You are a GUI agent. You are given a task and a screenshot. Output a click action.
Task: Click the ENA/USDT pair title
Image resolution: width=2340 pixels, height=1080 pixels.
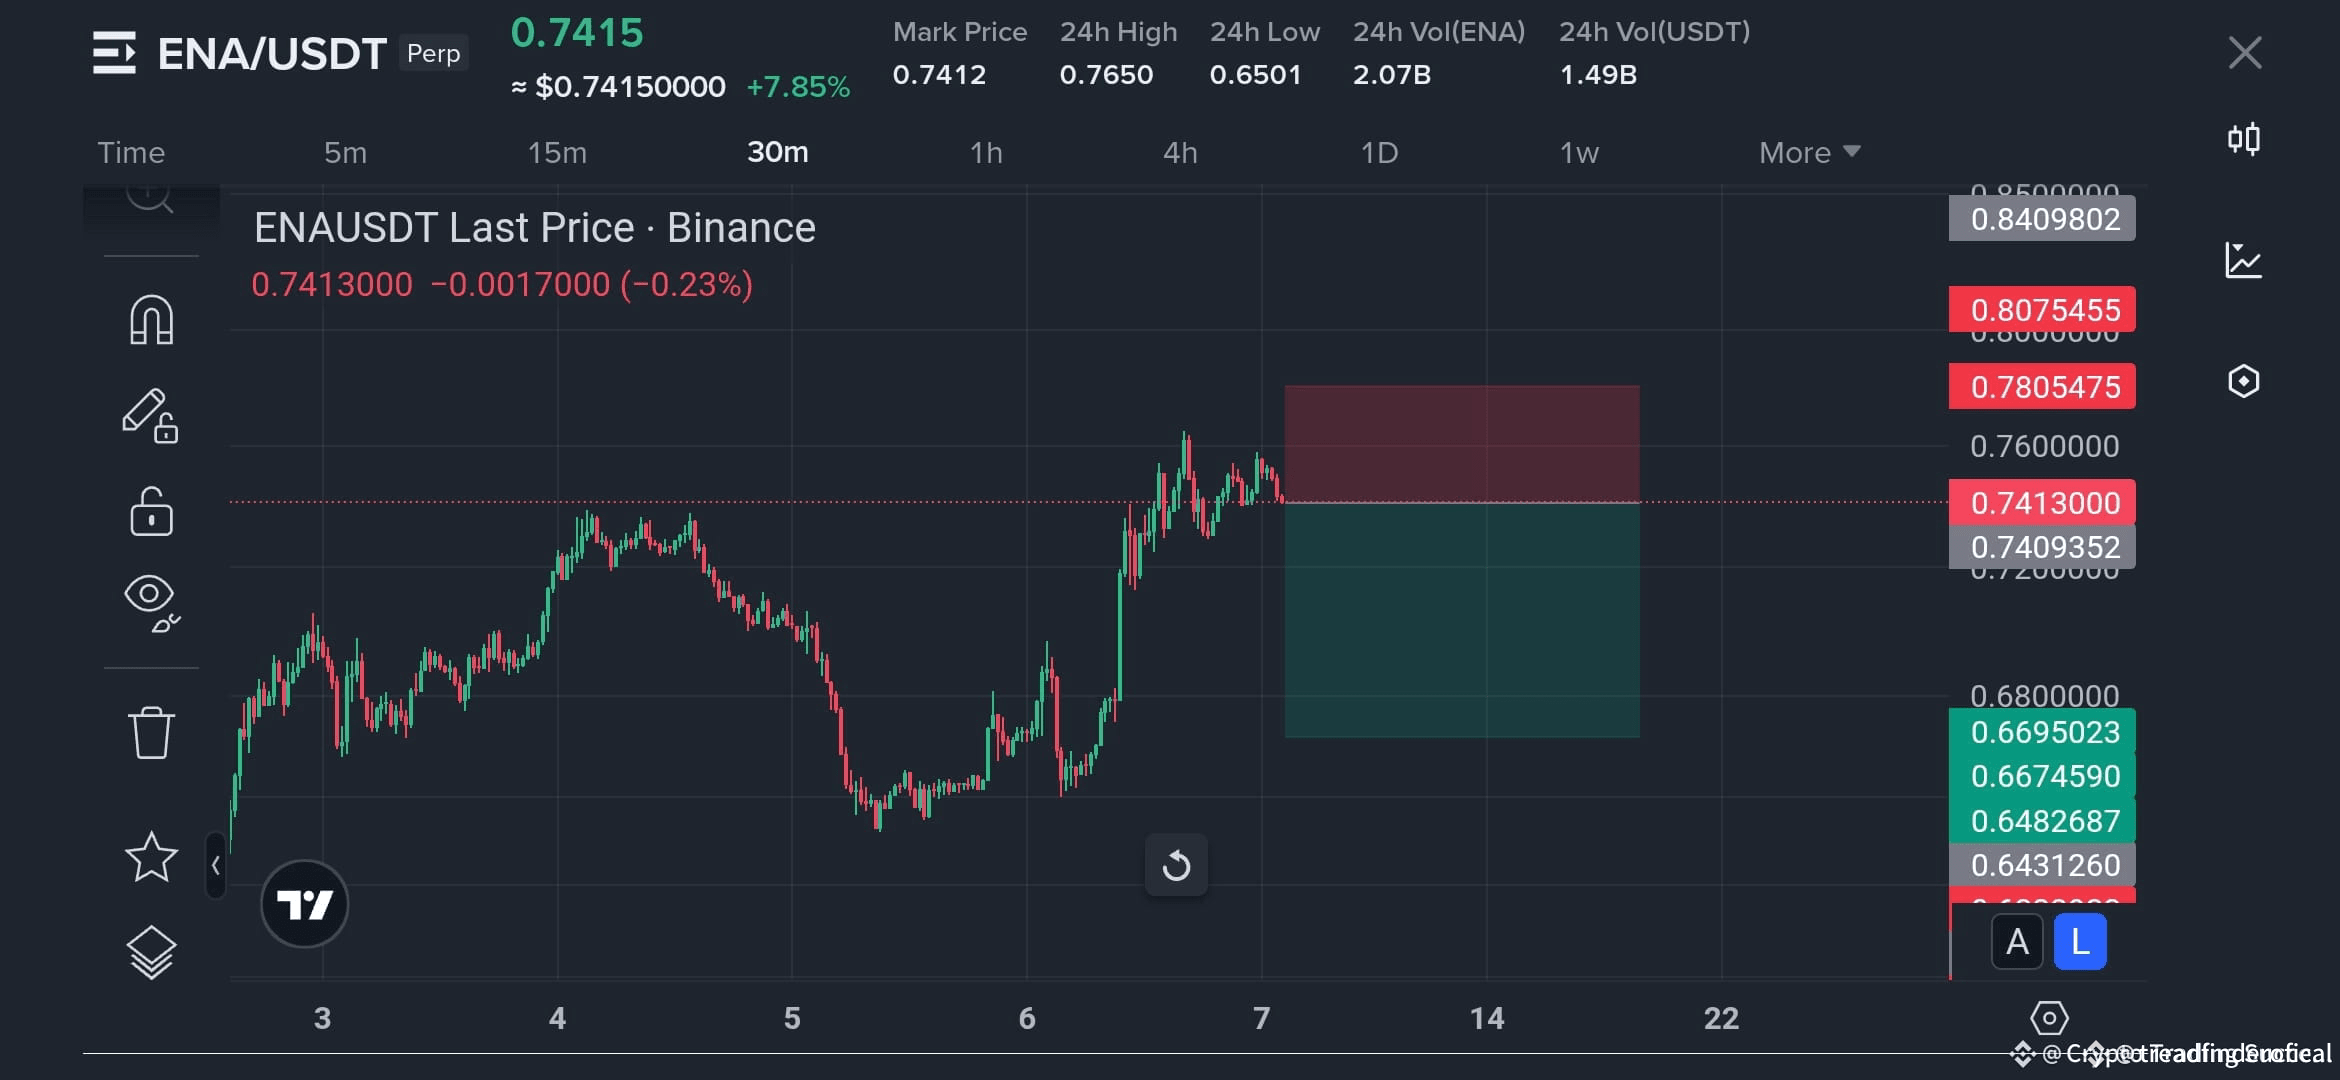point(272,54)
